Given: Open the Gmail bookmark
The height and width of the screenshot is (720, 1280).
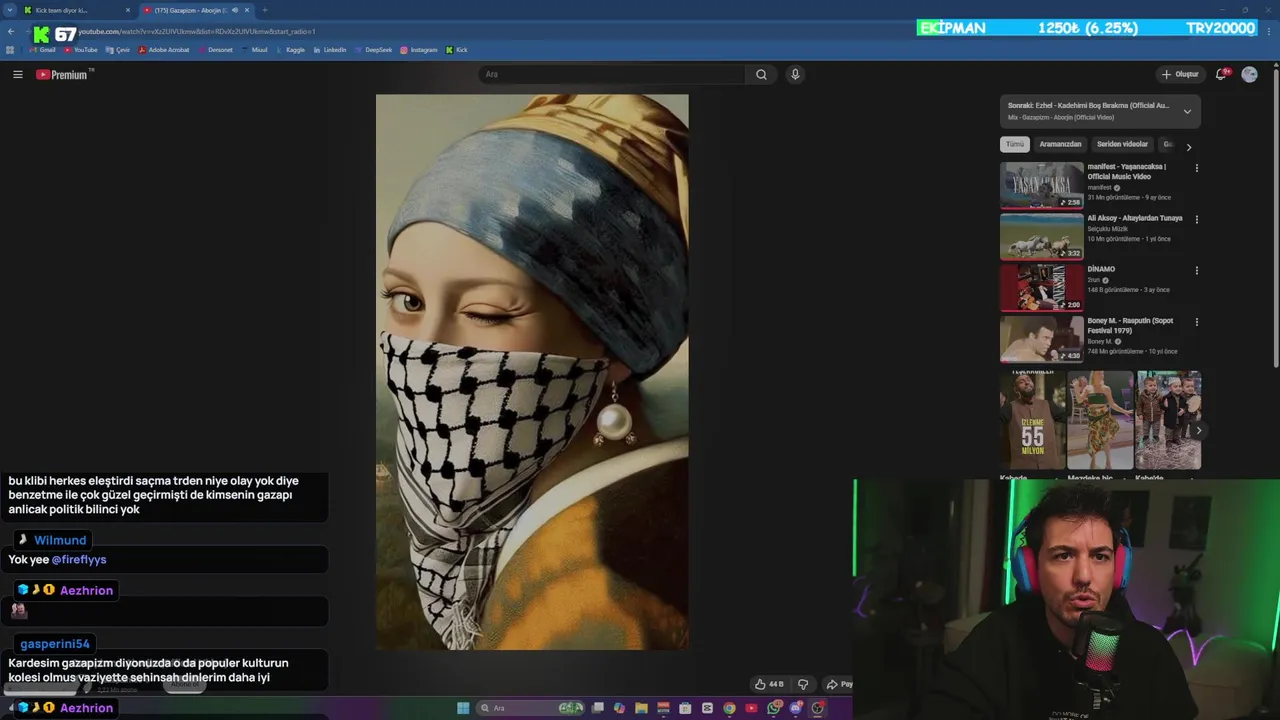Looking at the screenshot, I should click(42, 49).
